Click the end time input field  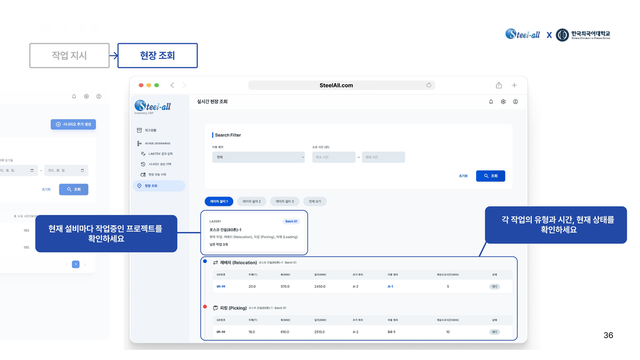tap(383, 157)
